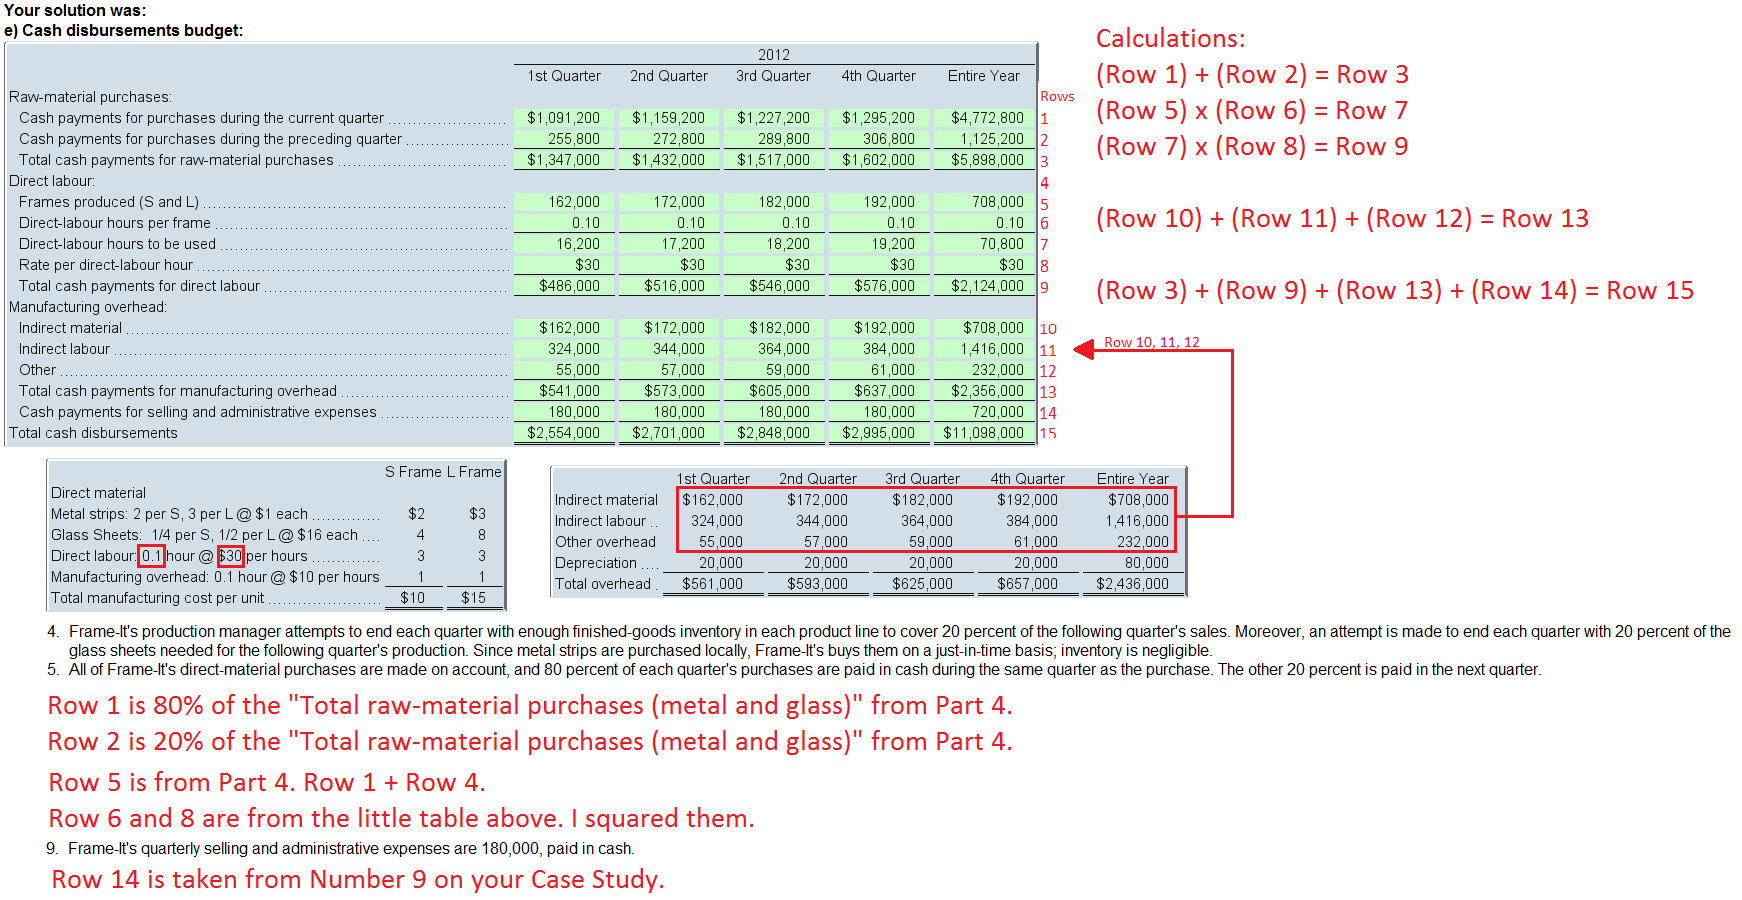1742x900 pixels.
Task: Select the $11,098,000 total cash disbursements cell
Action: [x=983, y=433]
